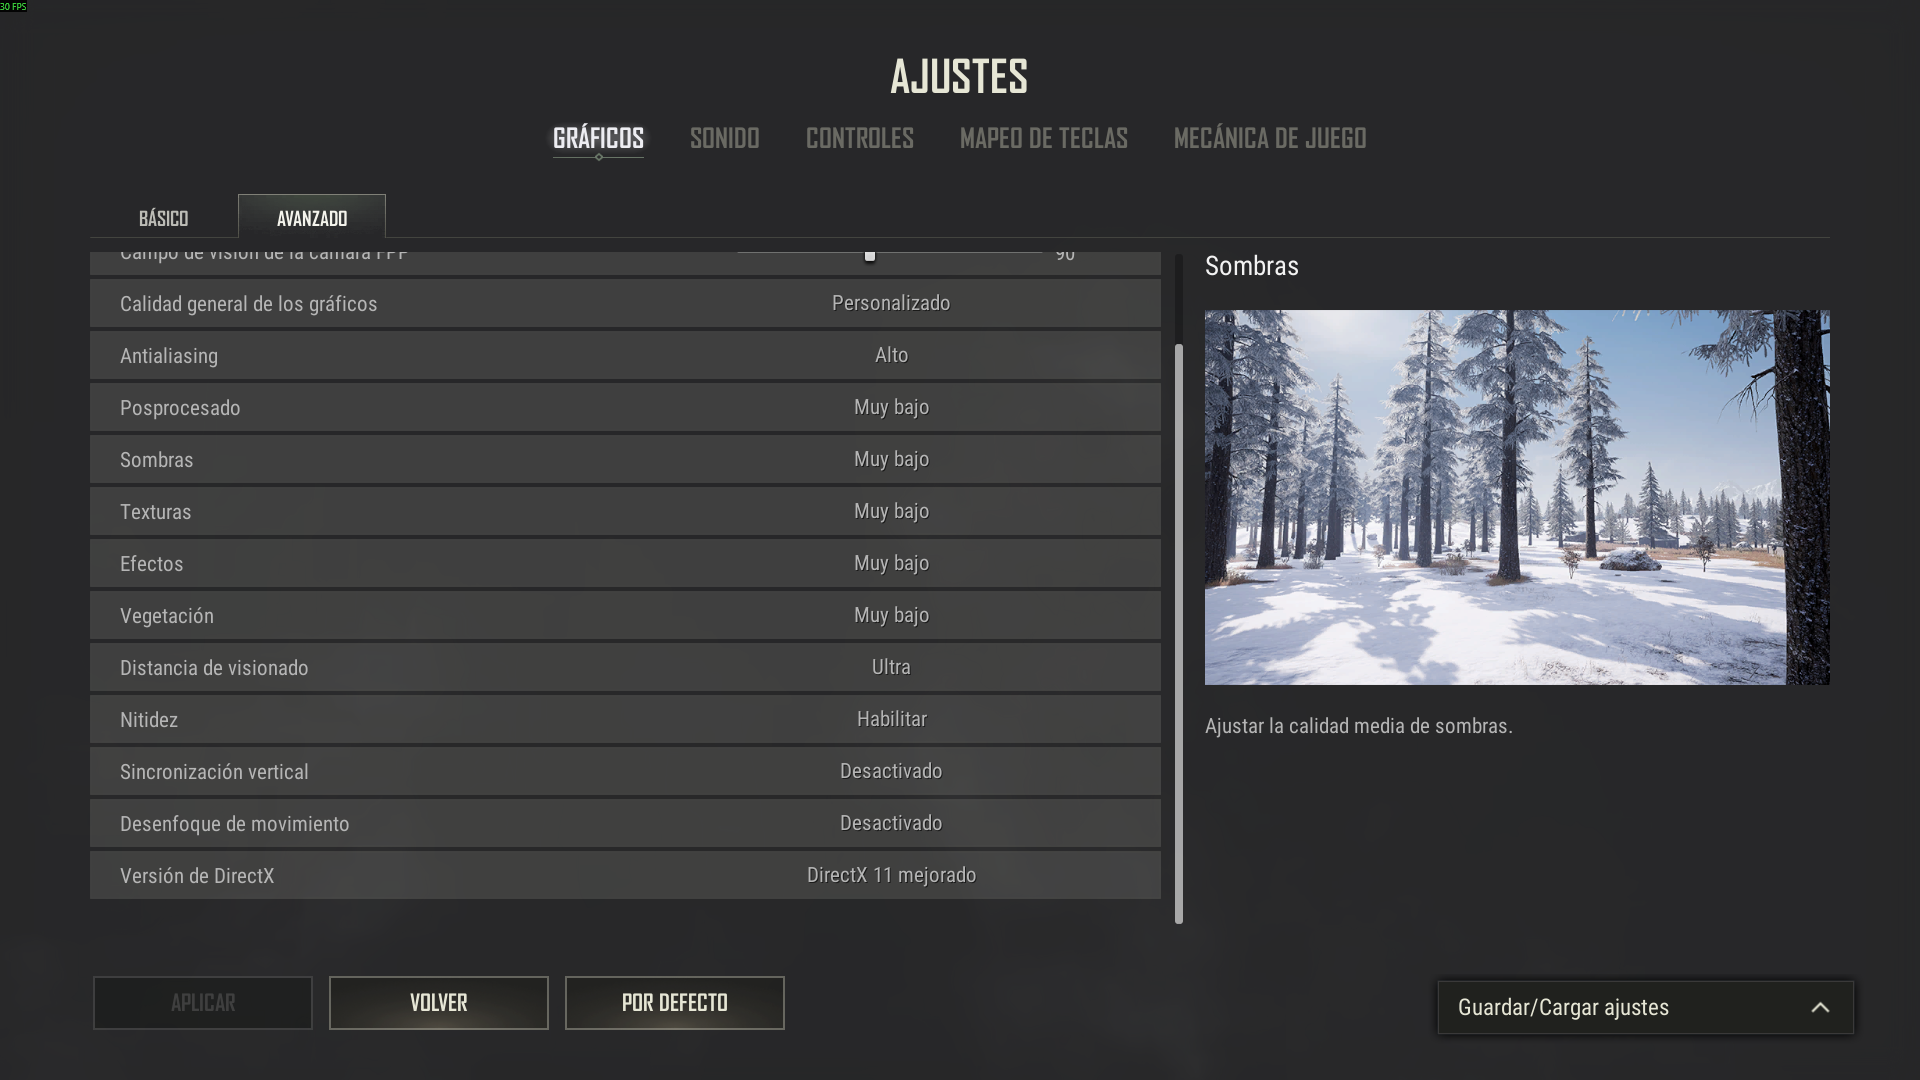1920x1080 pixels.
Task: Open the Versión de DirectX dropdown
Action: (891, 875)
